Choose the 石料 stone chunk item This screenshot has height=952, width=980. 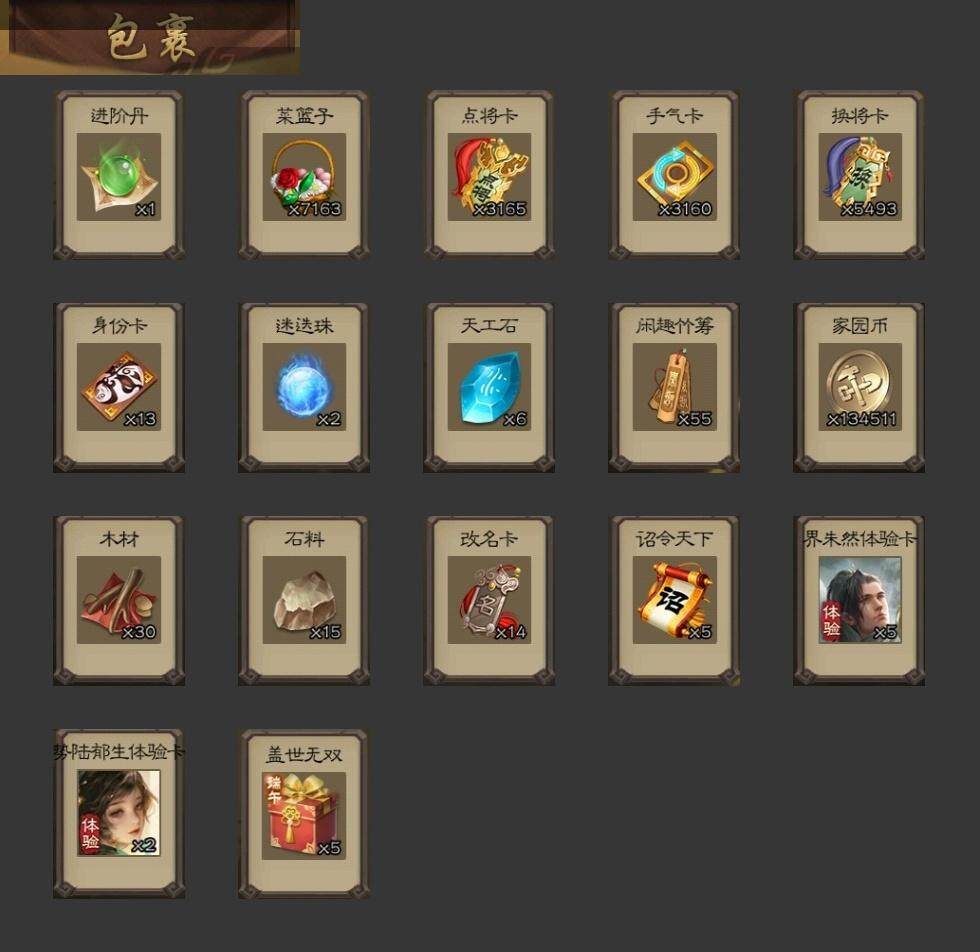click(x=304, y=600)
